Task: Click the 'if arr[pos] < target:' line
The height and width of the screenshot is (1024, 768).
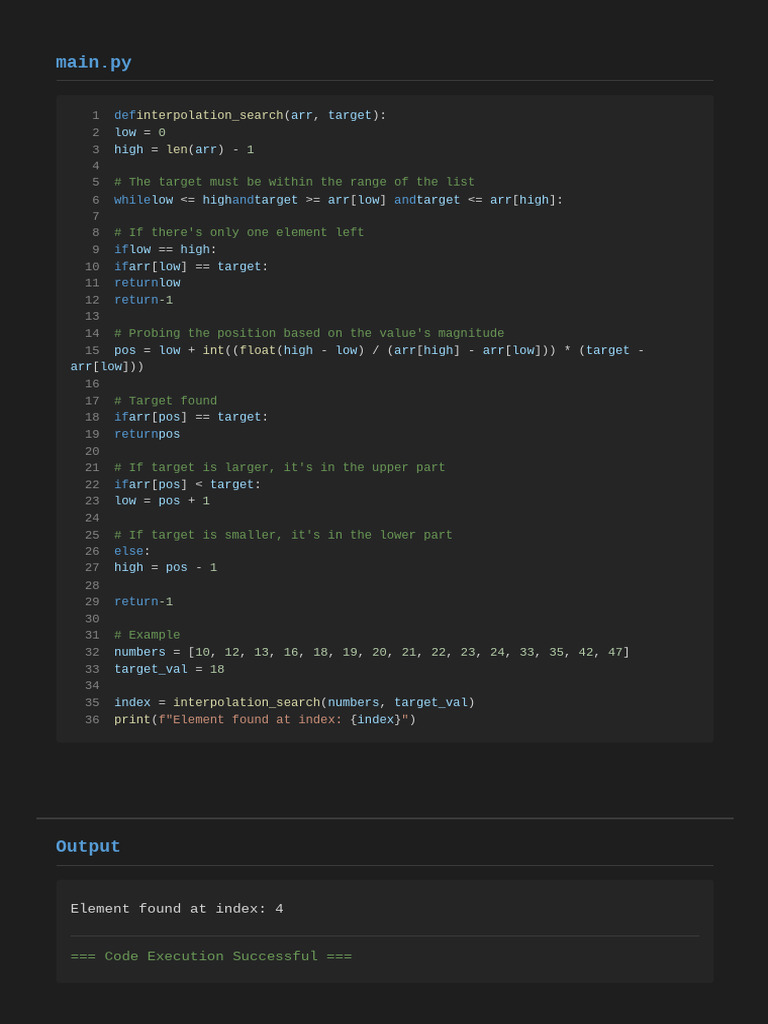Action: [x=187, y=485]
